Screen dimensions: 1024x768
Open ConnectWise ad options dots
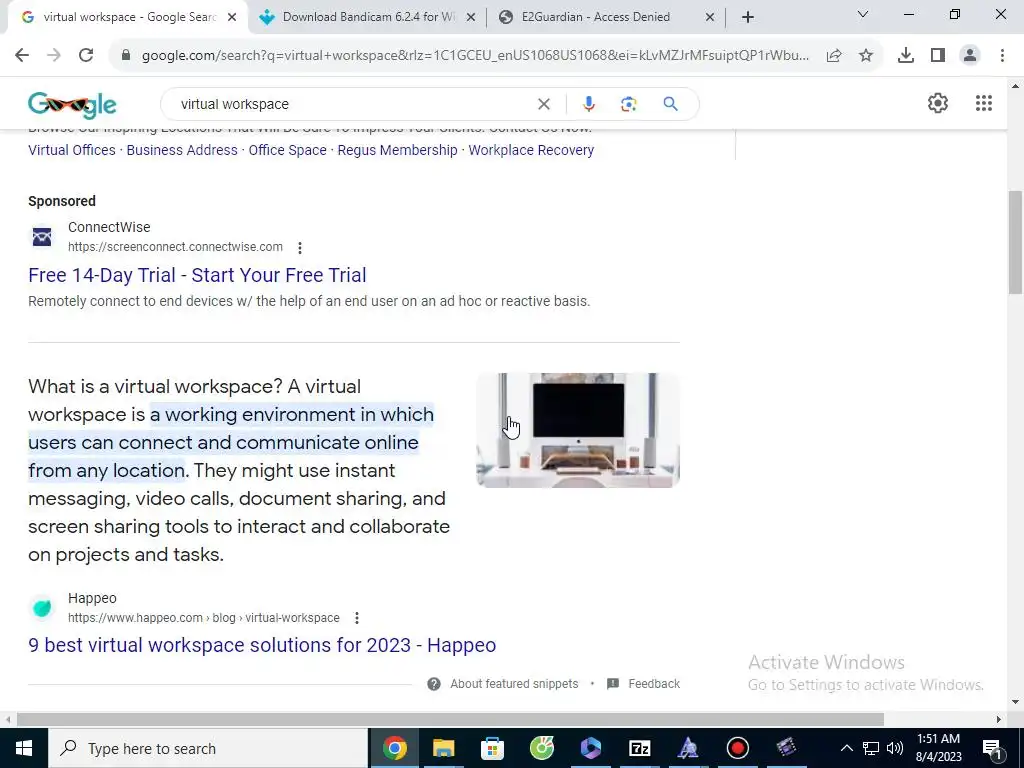coord(300,248)
